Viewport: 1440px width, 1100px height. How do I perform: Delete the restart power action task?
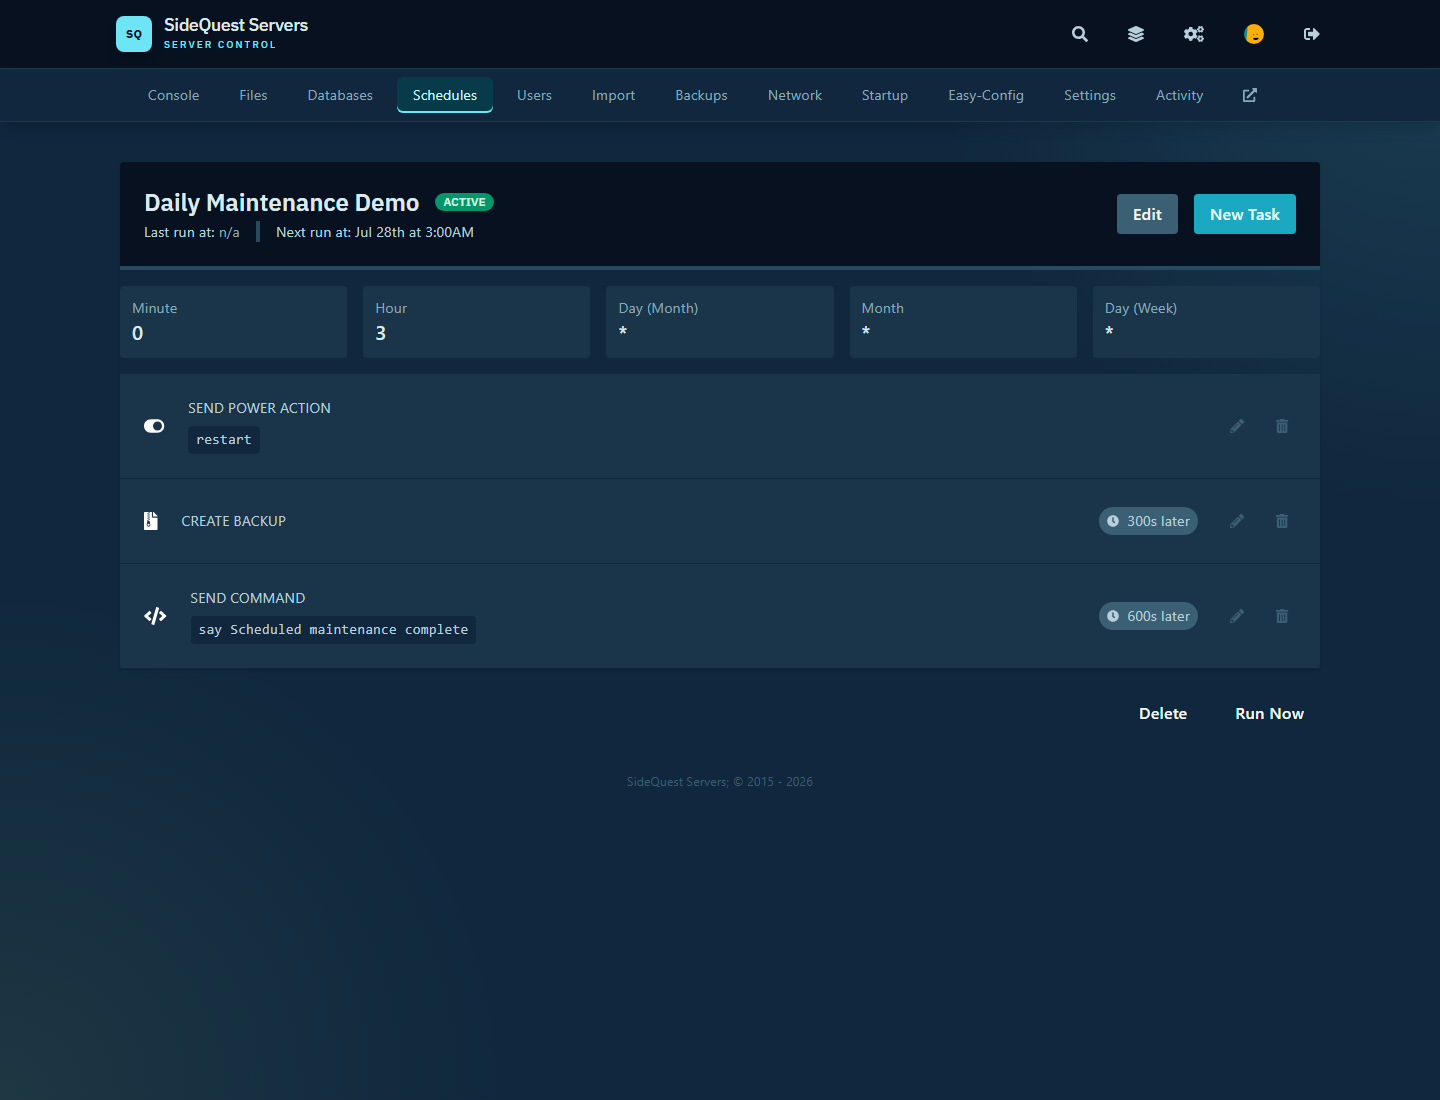1282,426
